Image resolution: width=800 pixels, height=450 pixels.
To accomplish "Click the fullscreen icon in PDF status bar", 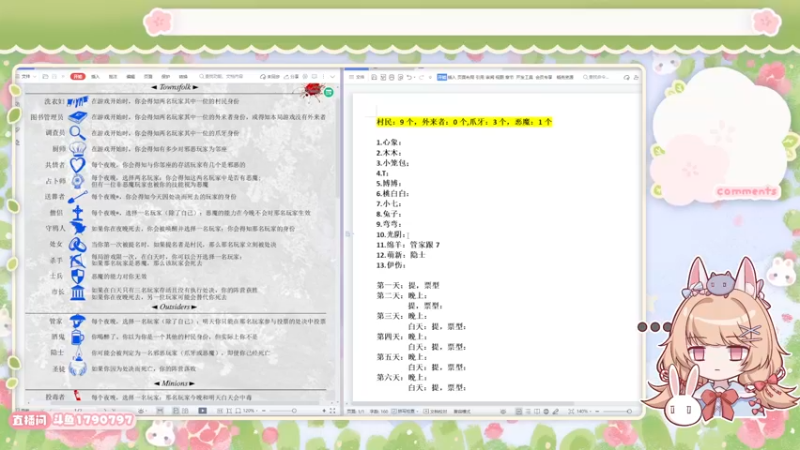I will [x=332, y=411].
